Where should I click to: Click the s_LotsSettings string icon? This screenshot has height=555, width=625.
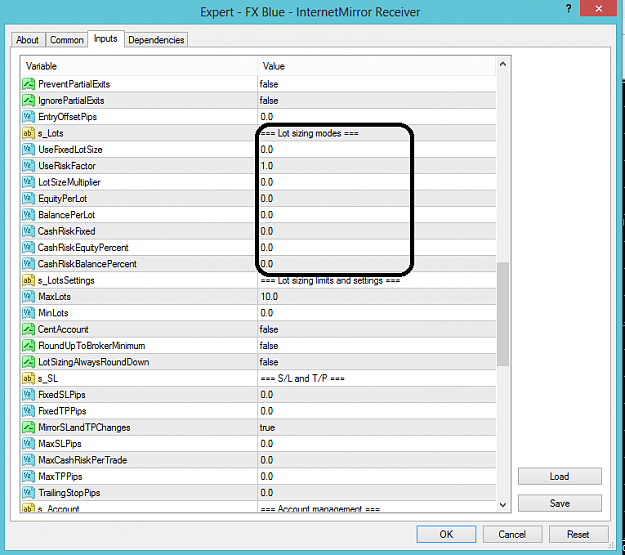point(28,280)
